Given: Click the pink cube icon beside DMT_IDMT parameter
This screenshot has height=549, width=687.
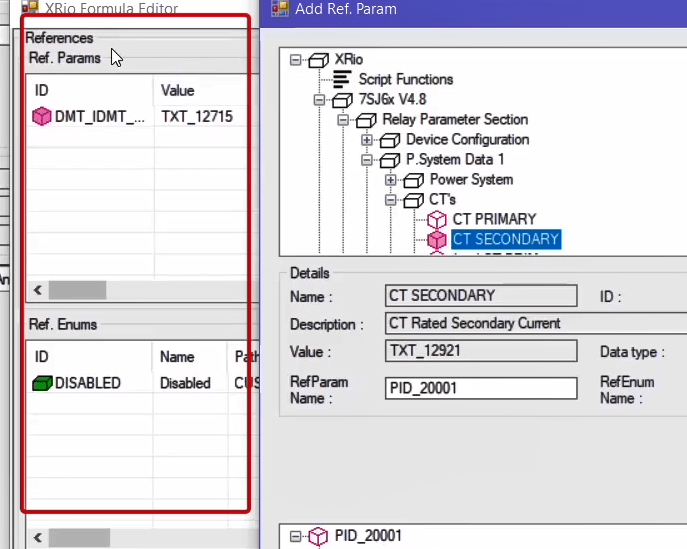Looking at the screenshot, I should coord(42,117).
